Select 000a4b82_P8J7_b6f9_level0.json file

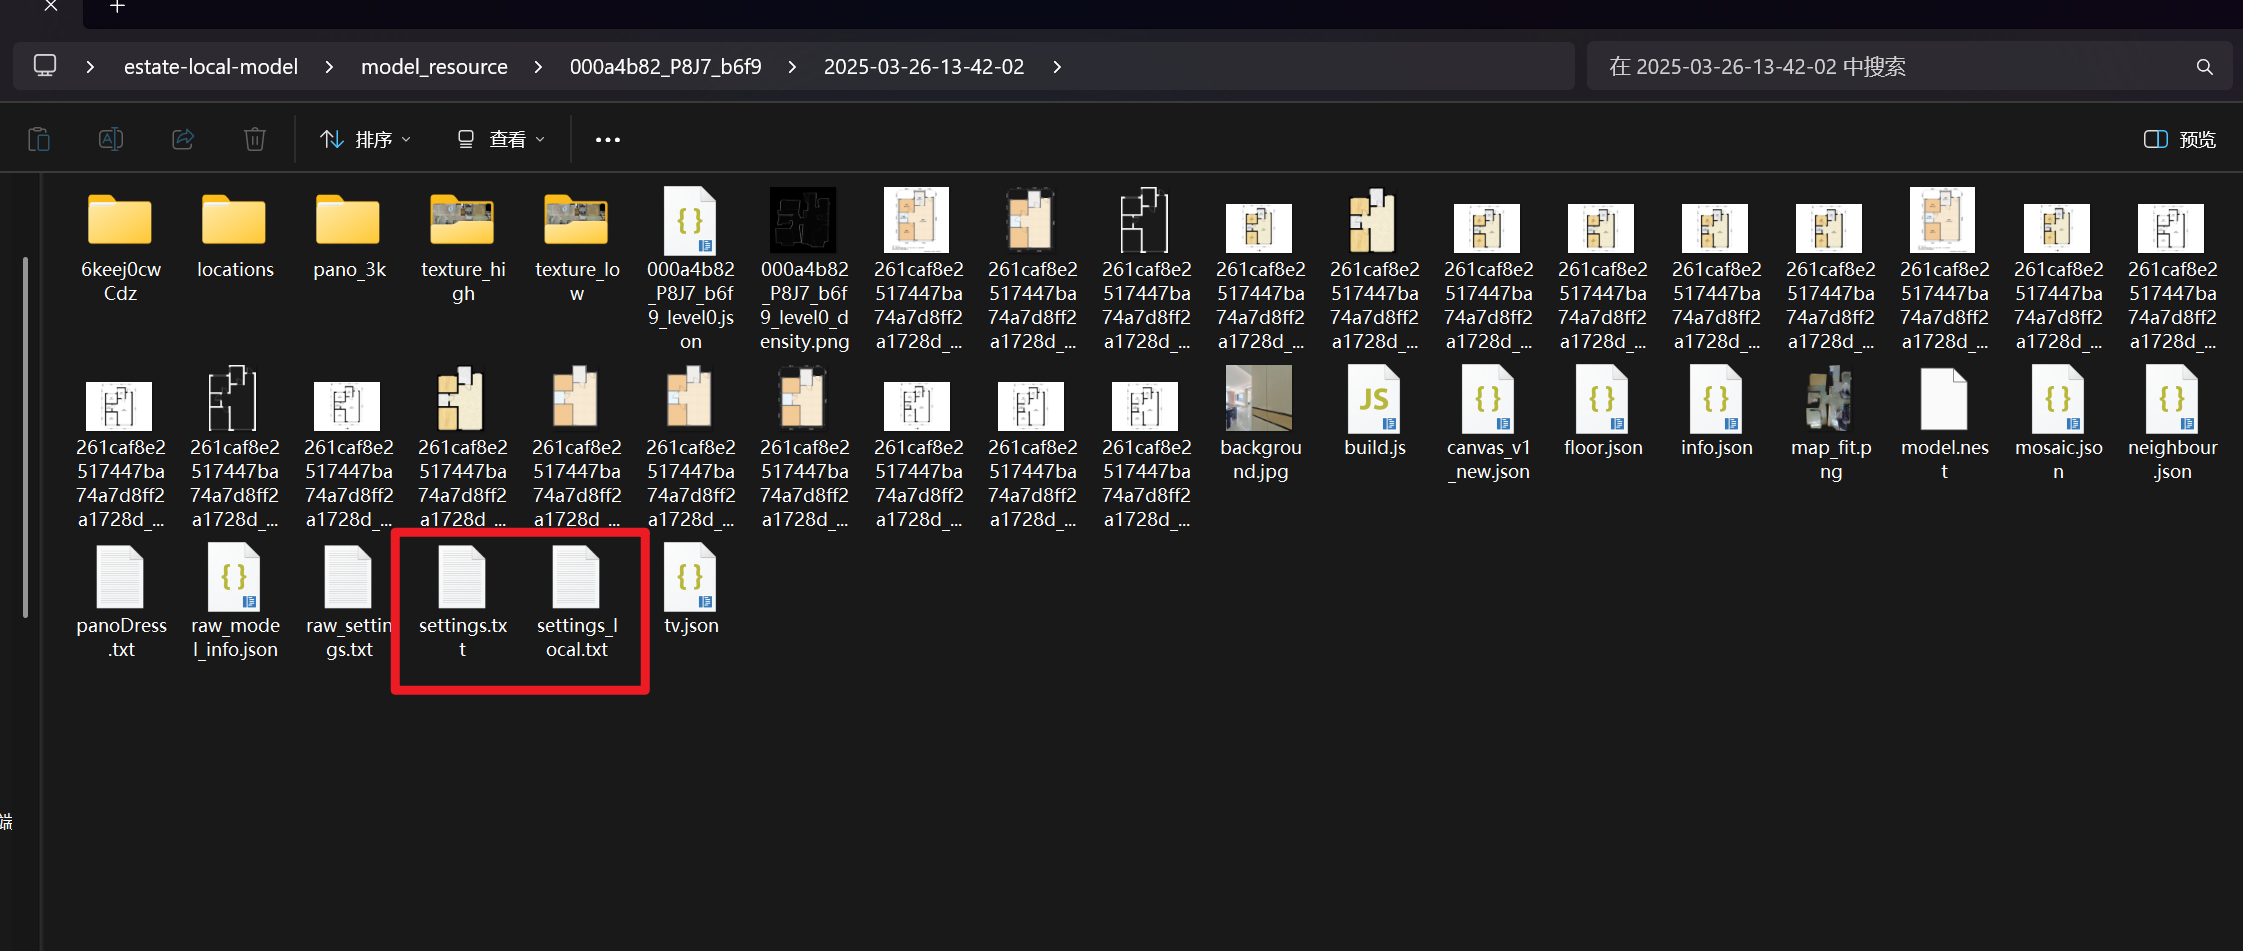click(x=691, y=270)
